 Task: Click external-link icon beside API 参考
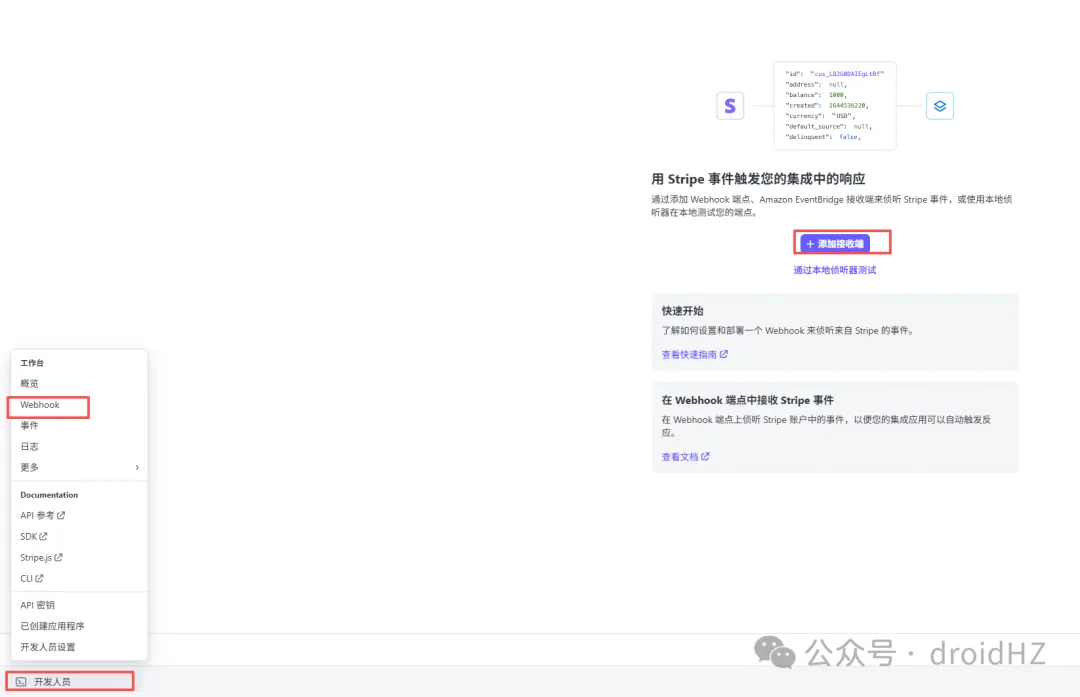tap(61, 516)
